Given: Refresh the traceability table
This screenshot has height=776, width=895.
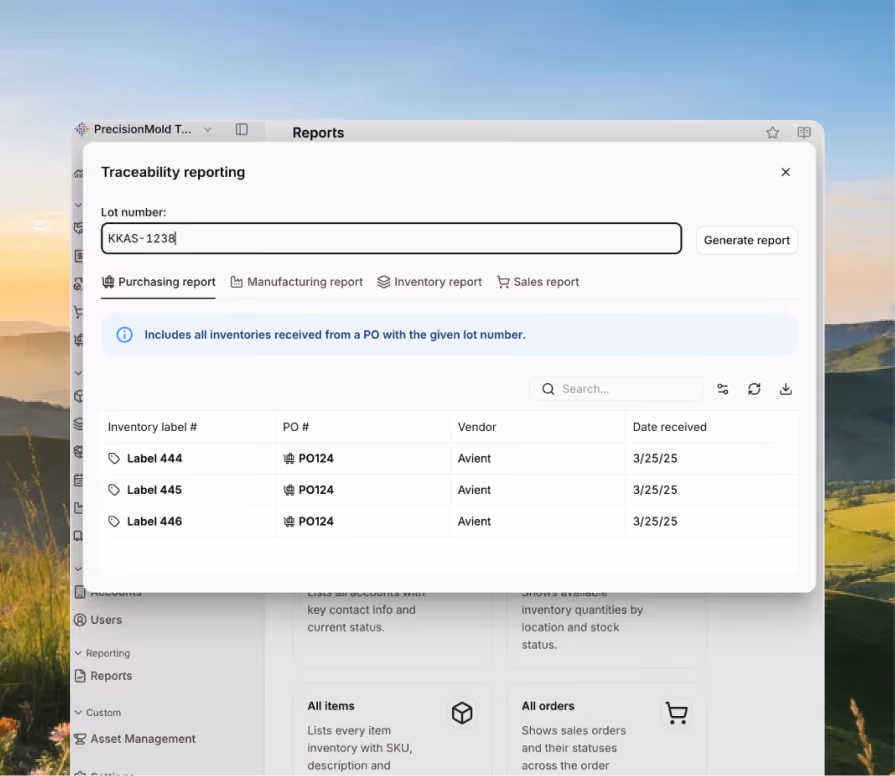Looking at the screenshot, I should click(x=754, y=389).
